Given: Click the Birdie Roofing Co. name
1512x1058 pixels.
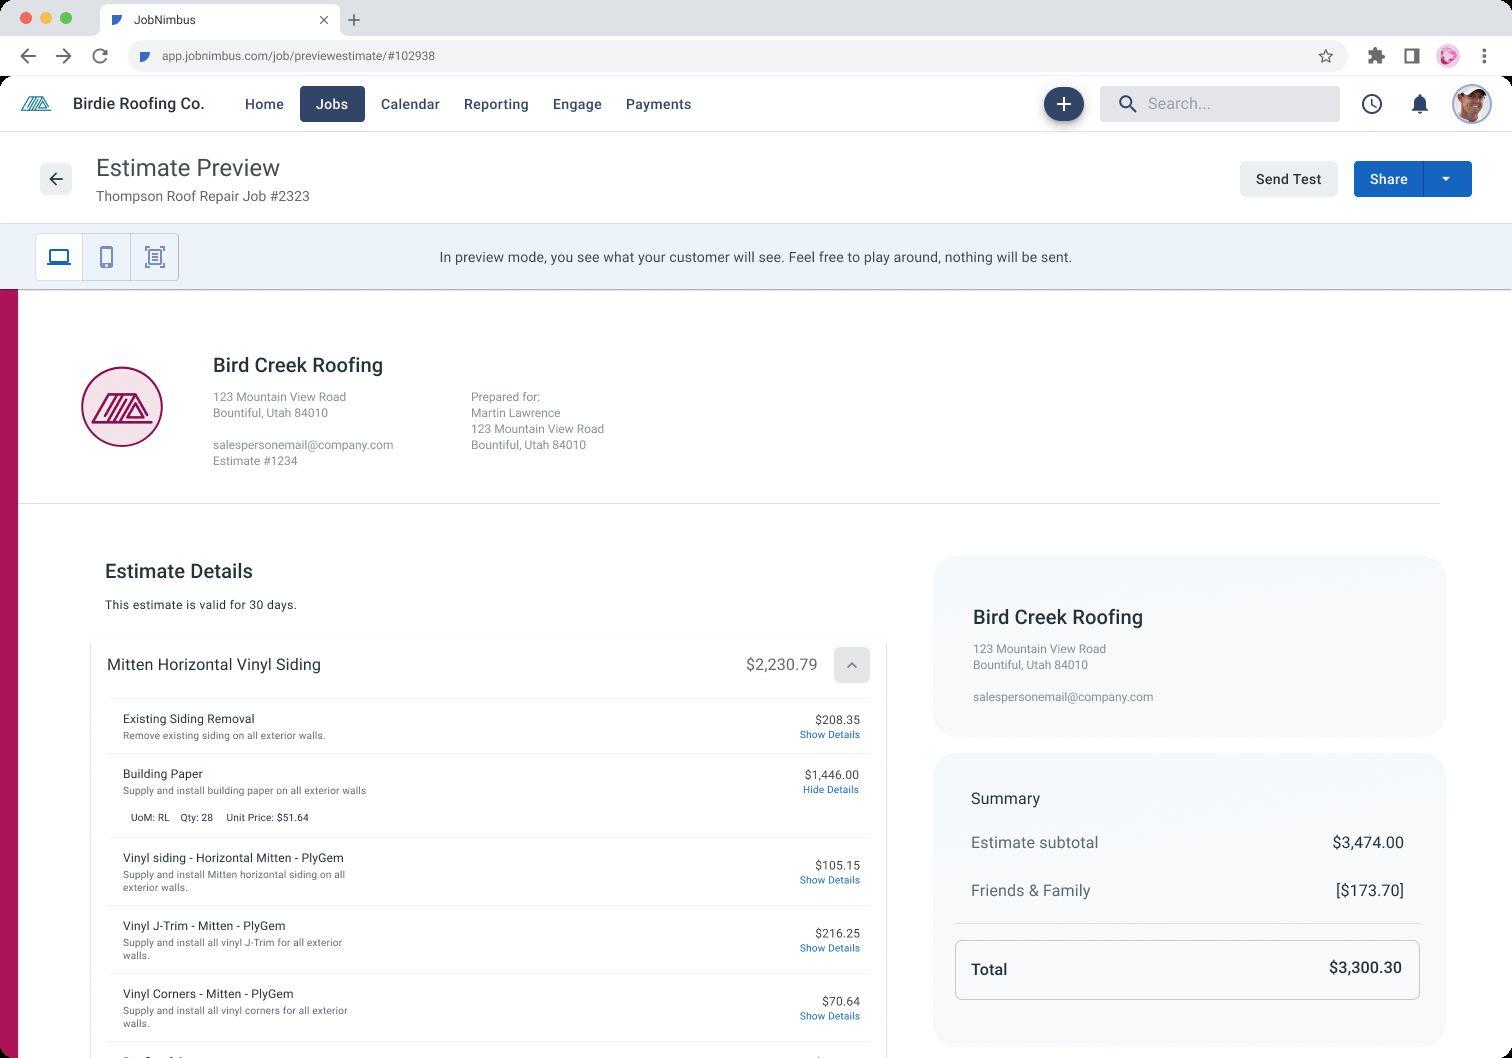Looking at the screenshot, I should 139,104.
